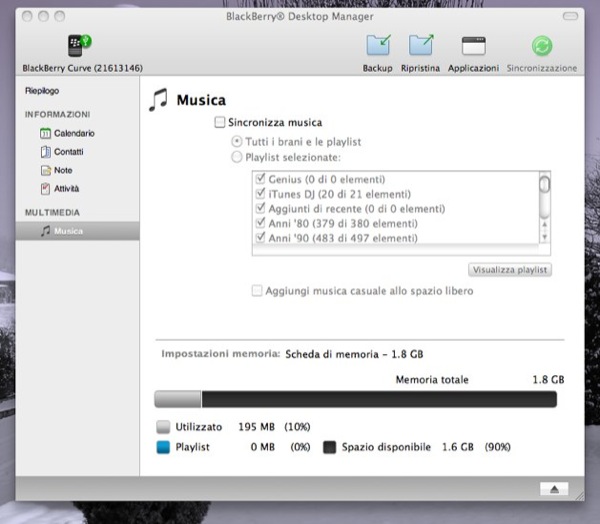Image resolution: width=600 pixels, height=524 pixels.
Task: Start sync with Sincronizzazione icon
Action: click(x=541, y=46)
